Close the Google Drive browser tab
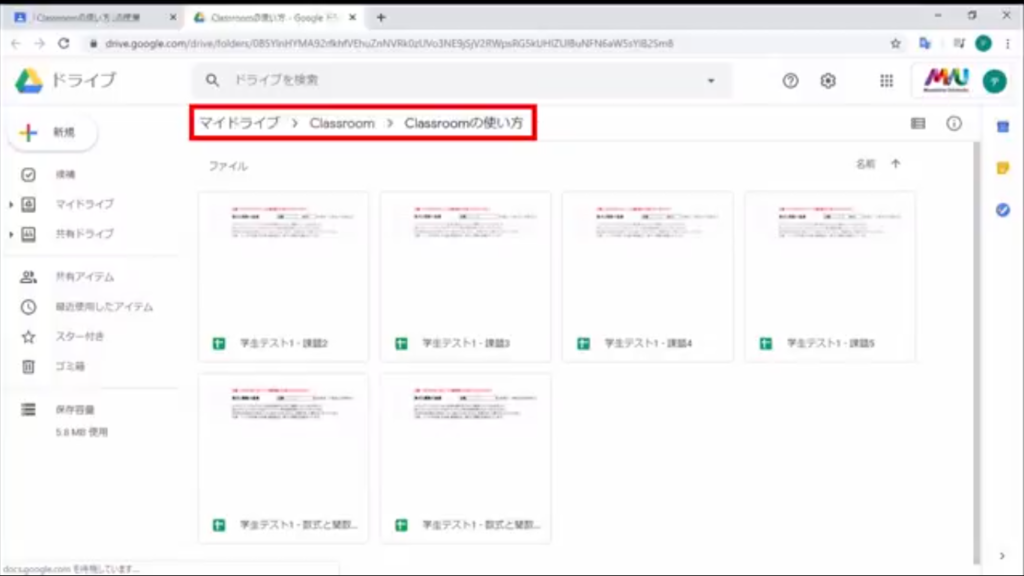1024x576 pixels. 353,18
